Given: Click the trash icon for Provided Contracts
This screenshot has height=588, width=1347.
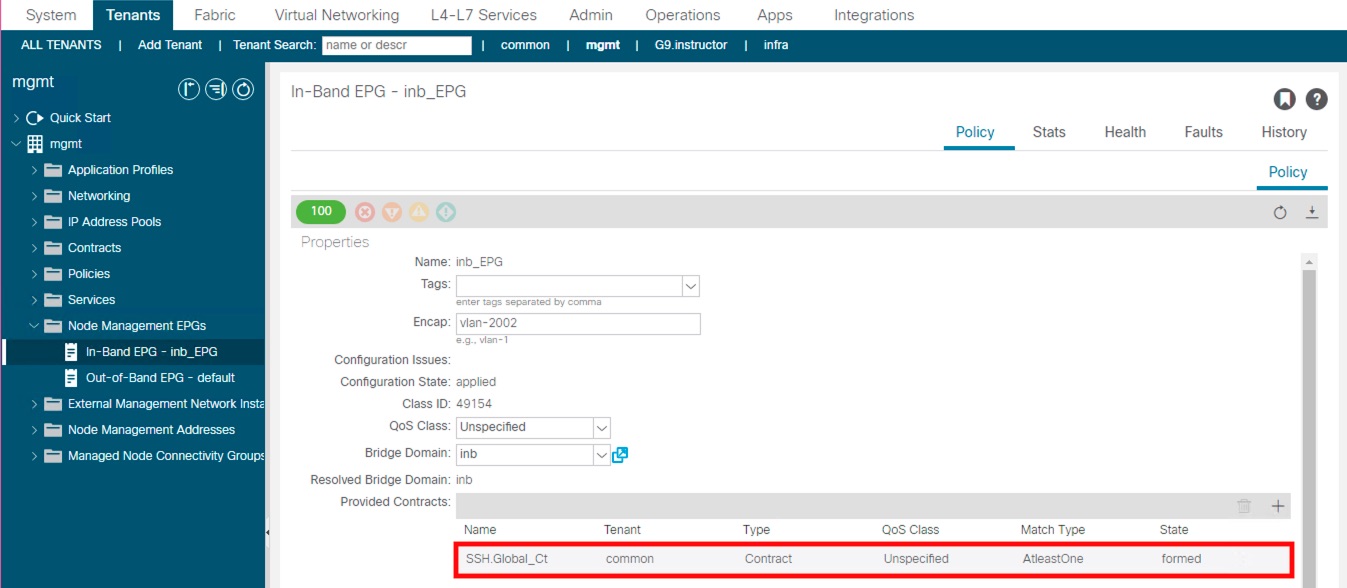Looking at the screenshot, I should (x=1244, y=506).
